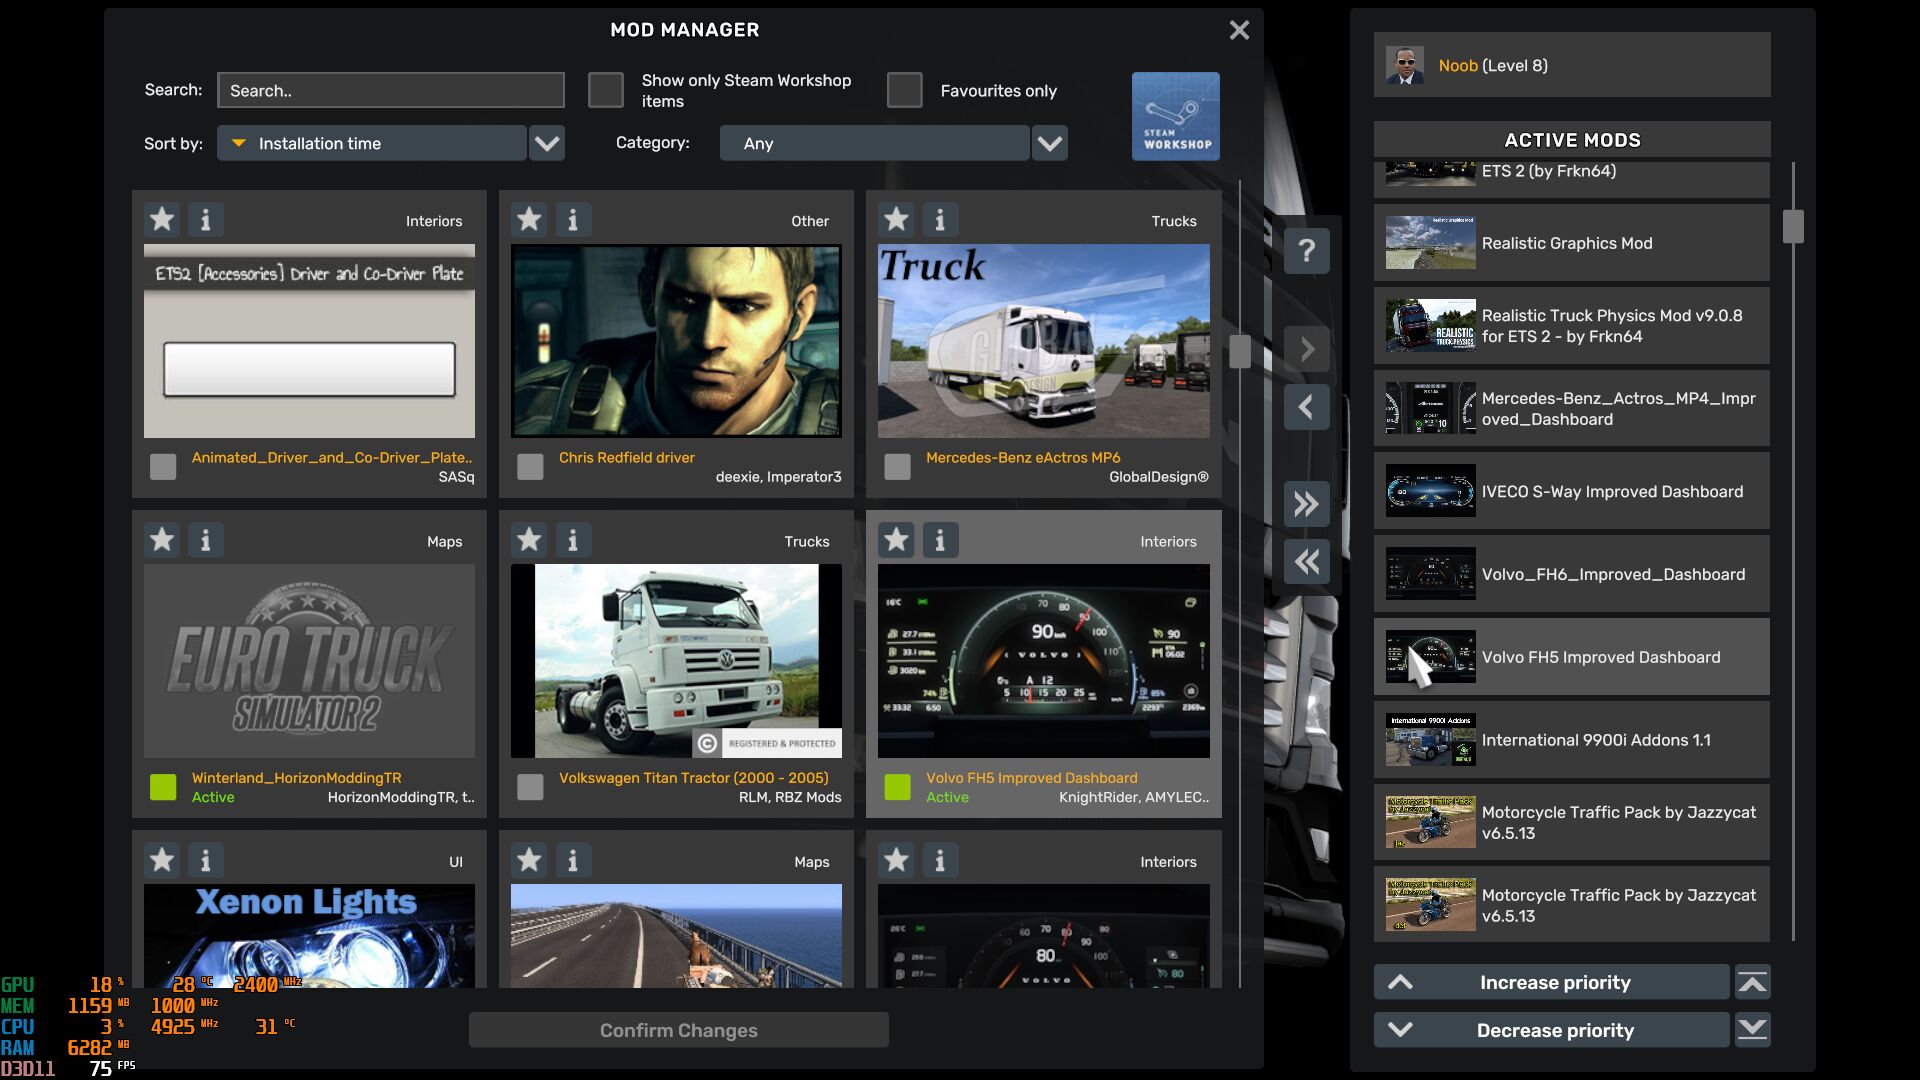Click the active mods list scrollbar handle
This screenshot has height=1080, width=1920.
pyautogui.click(x=1793, y=226)
